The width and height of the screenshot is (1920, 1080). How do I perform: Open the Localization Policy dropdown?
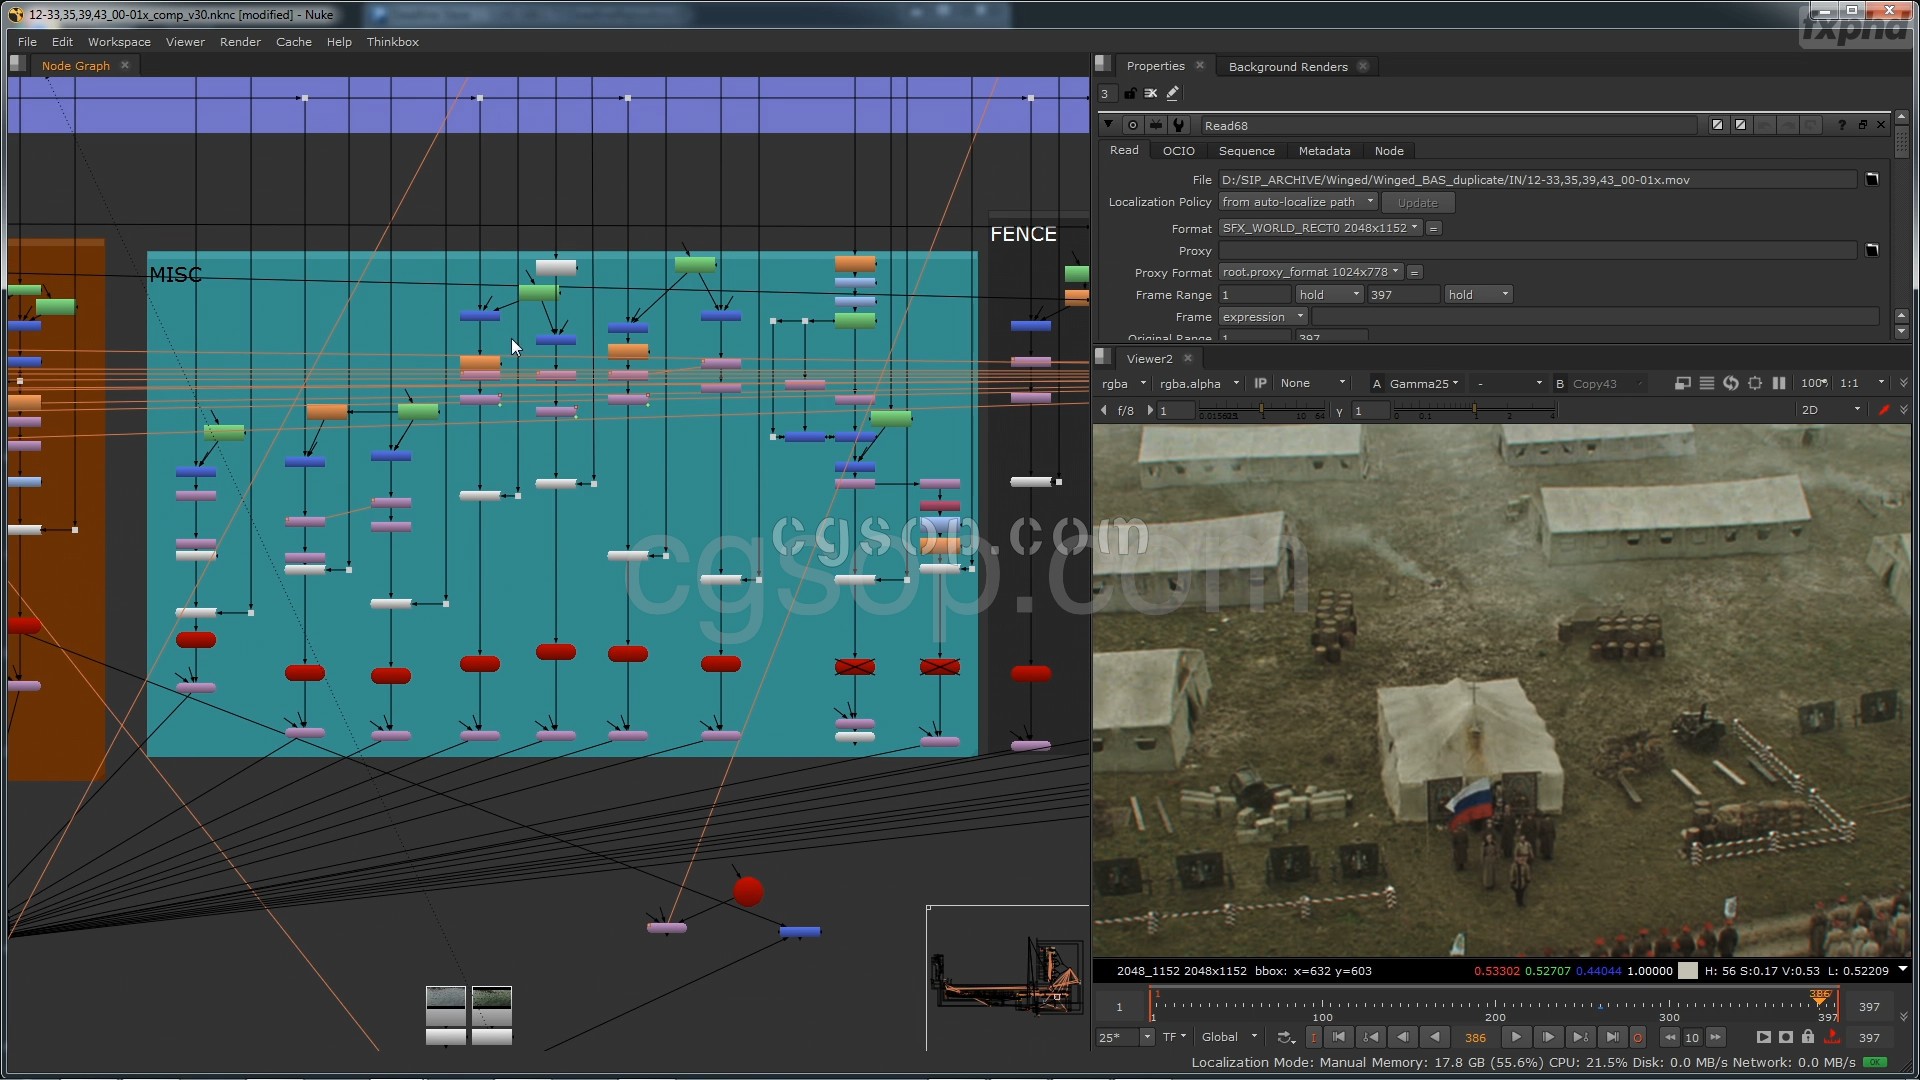(x=1298, y=202)
